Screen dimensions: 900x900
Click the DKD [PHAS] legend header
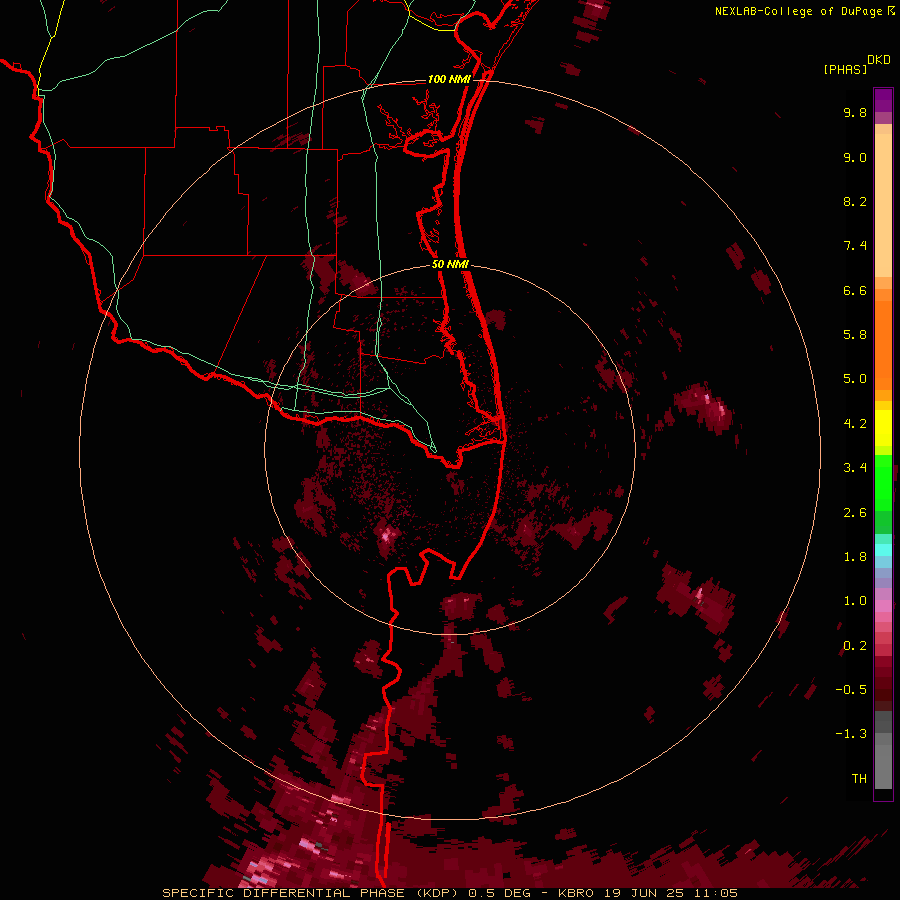pyautogui.click(x=857, y=64)
